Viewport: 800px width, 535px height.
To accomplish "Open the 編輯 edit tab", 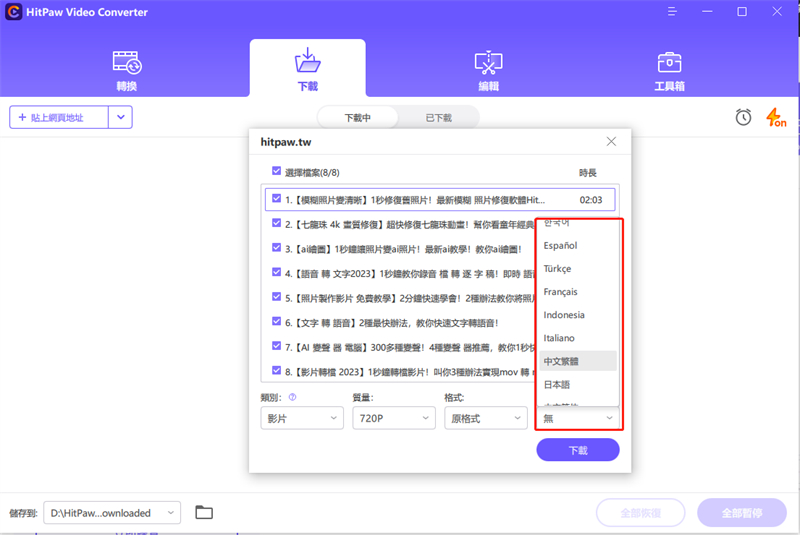I will (x=488, y=70).
